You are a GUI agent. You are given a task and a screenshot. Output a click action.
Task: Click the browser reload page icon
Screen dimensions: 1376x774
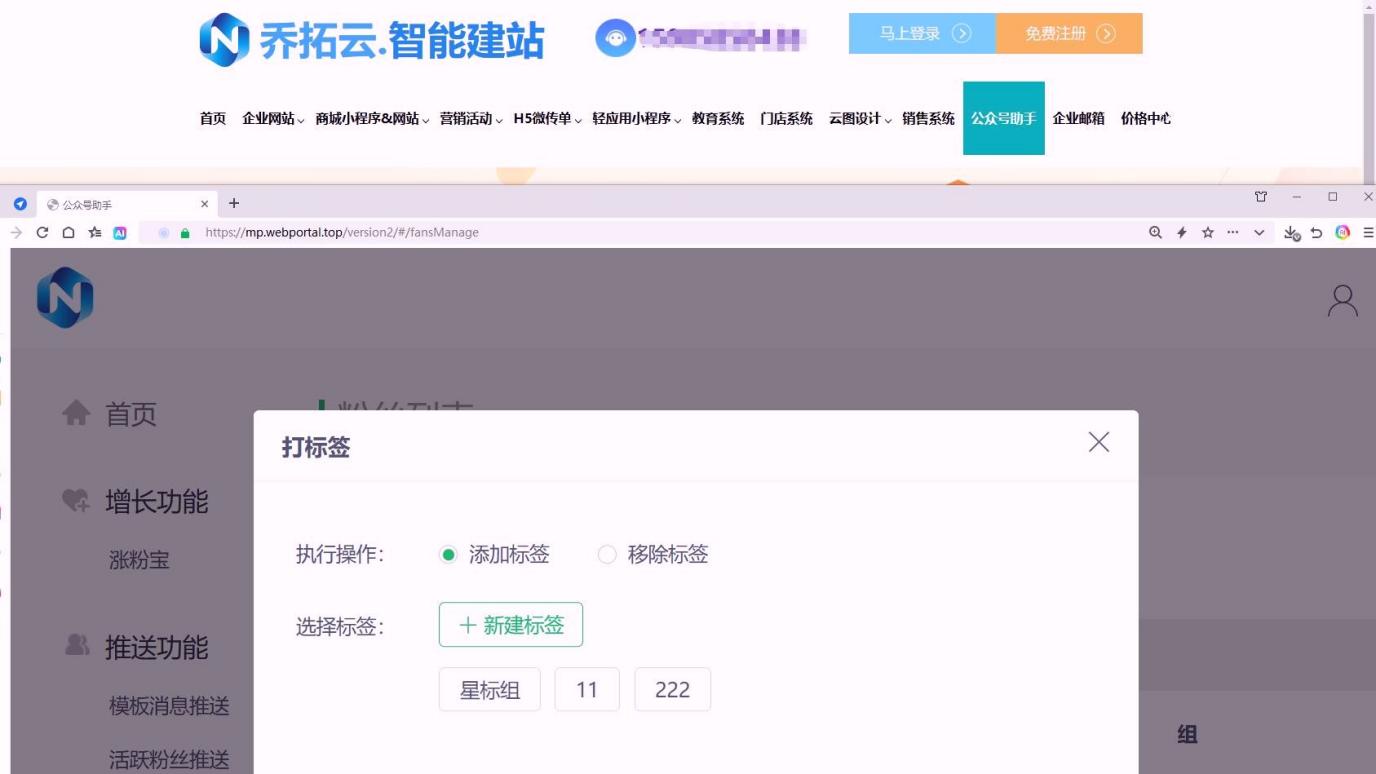tap(42, 232)
